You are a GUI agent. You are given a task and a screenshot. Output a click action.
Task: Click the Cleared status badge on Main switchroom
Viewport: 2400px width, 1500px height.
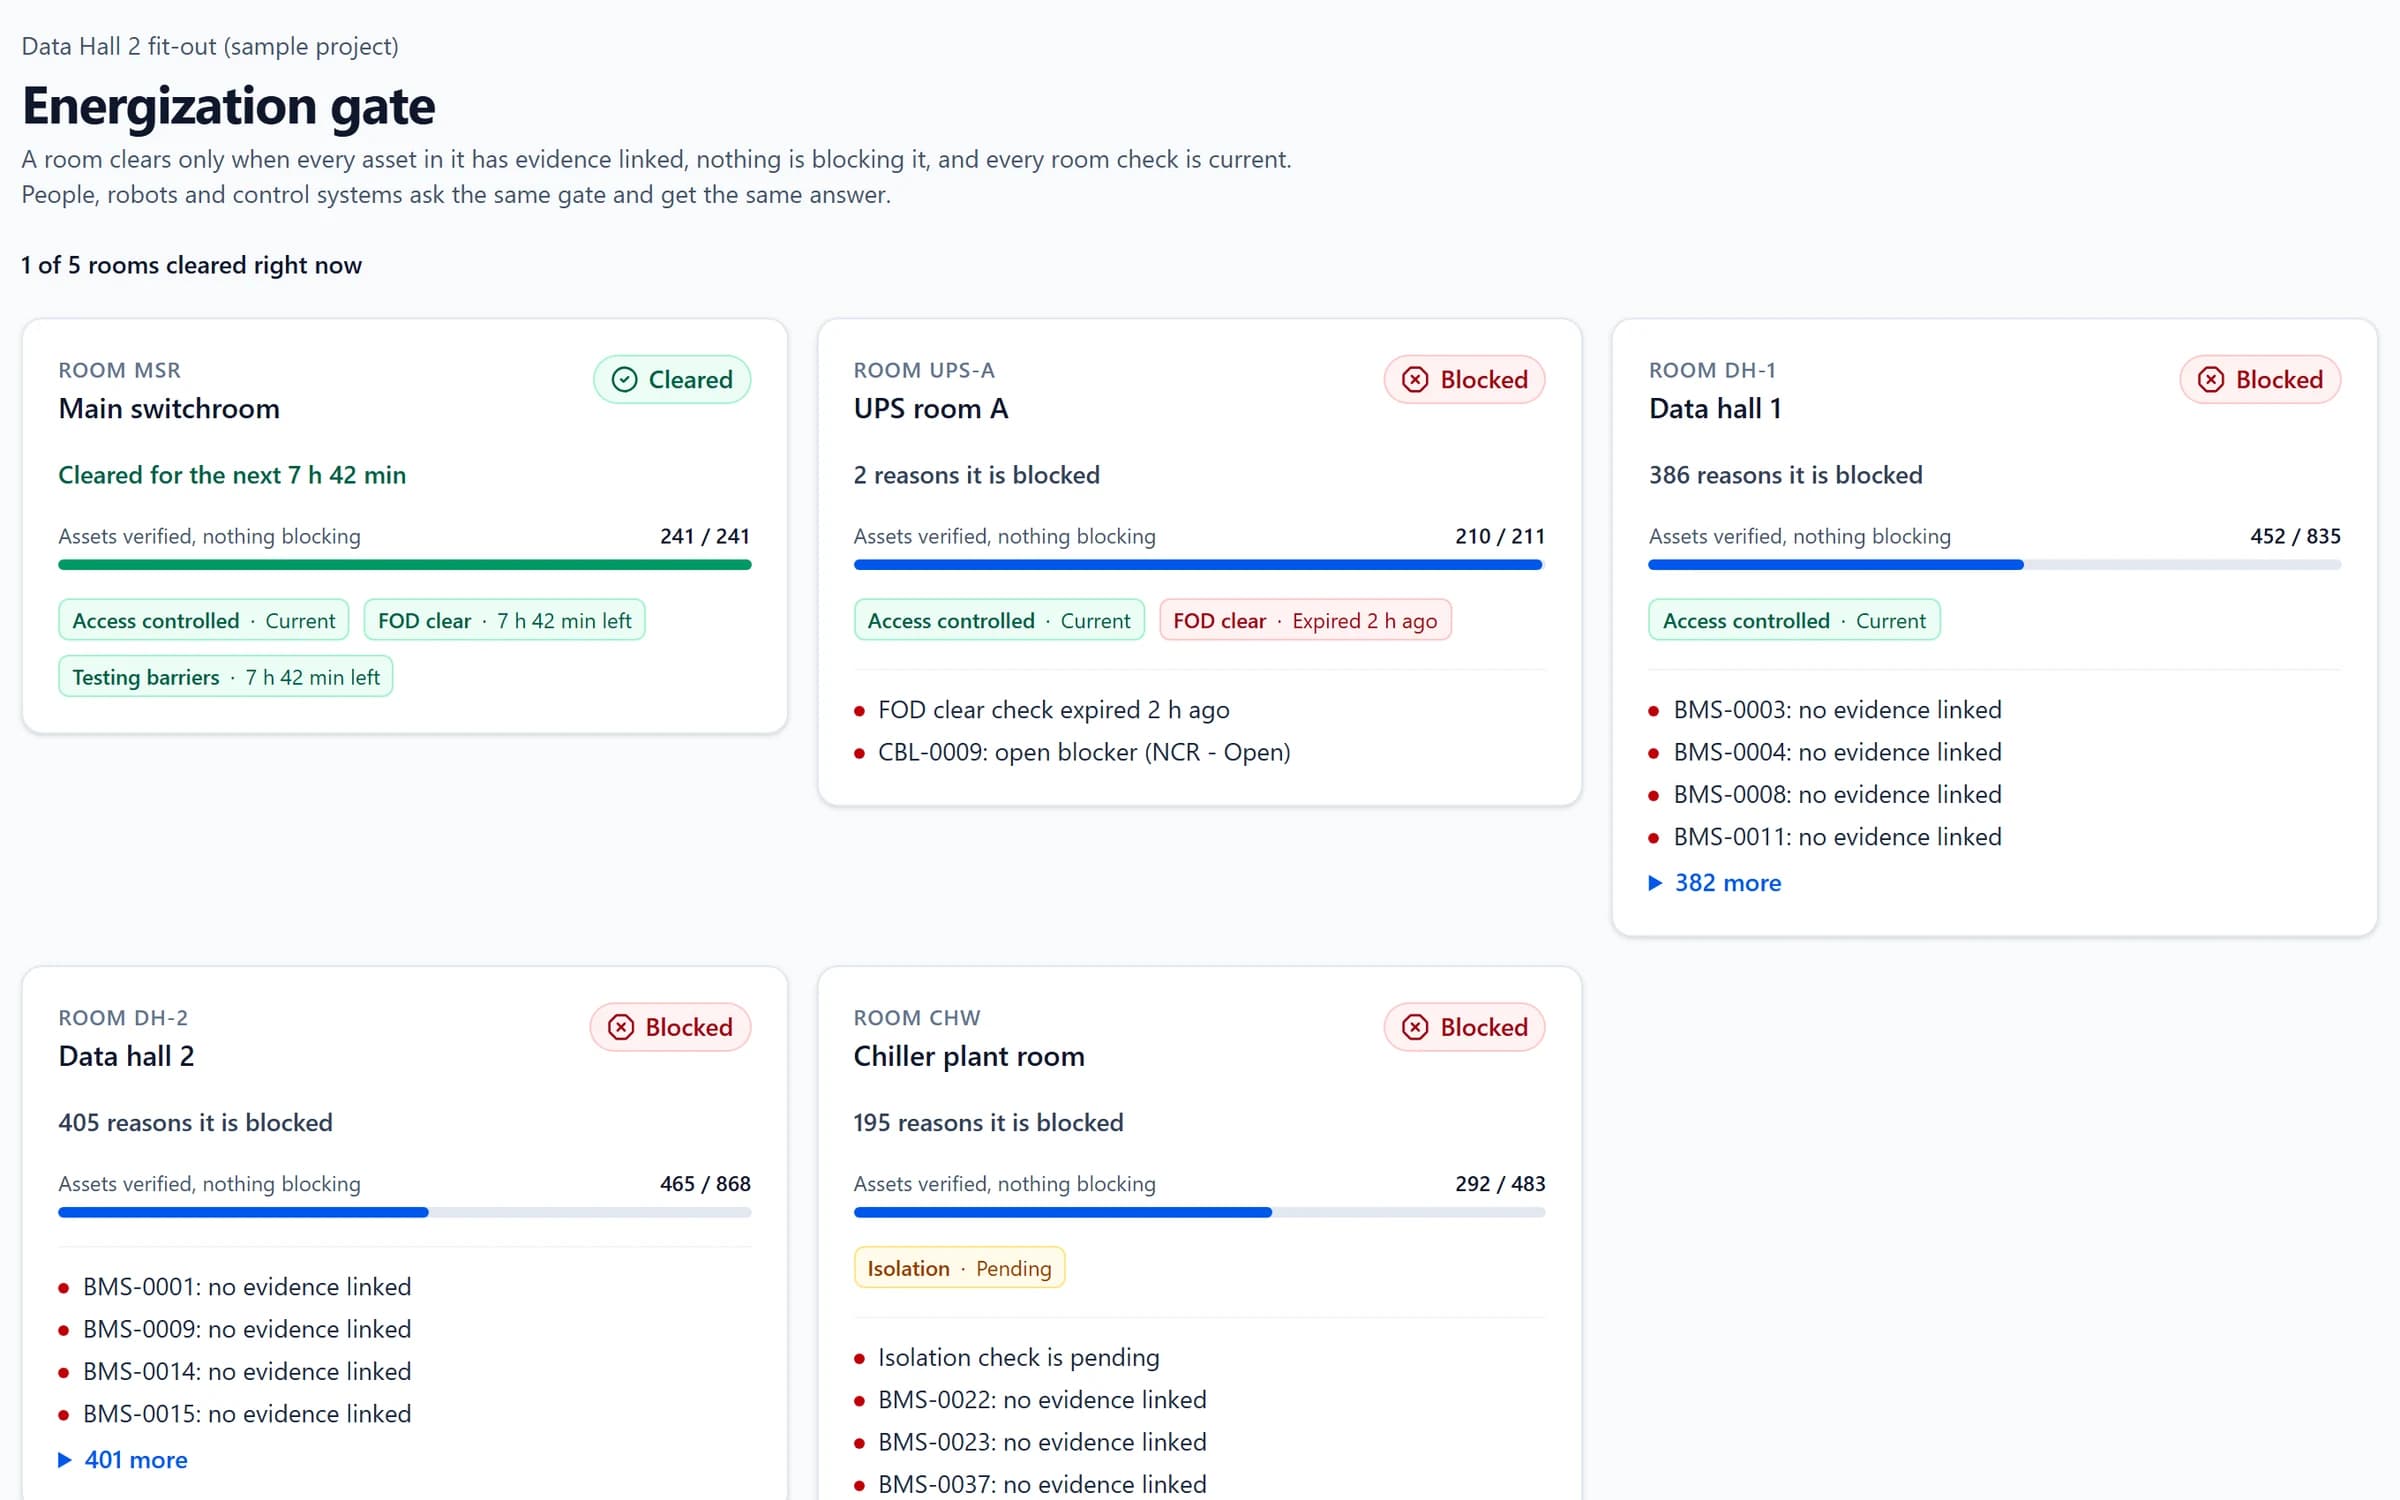[x=672, y=380]
